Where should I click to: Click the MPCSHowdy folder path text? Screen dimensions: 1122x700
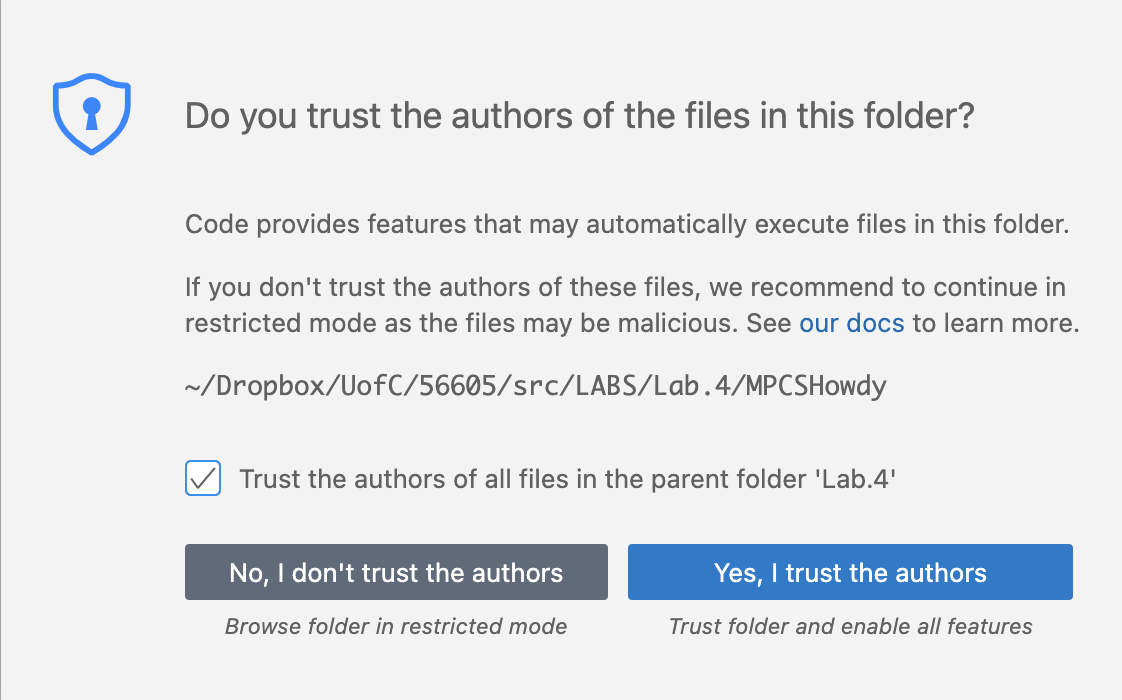(x=536, y=386)
